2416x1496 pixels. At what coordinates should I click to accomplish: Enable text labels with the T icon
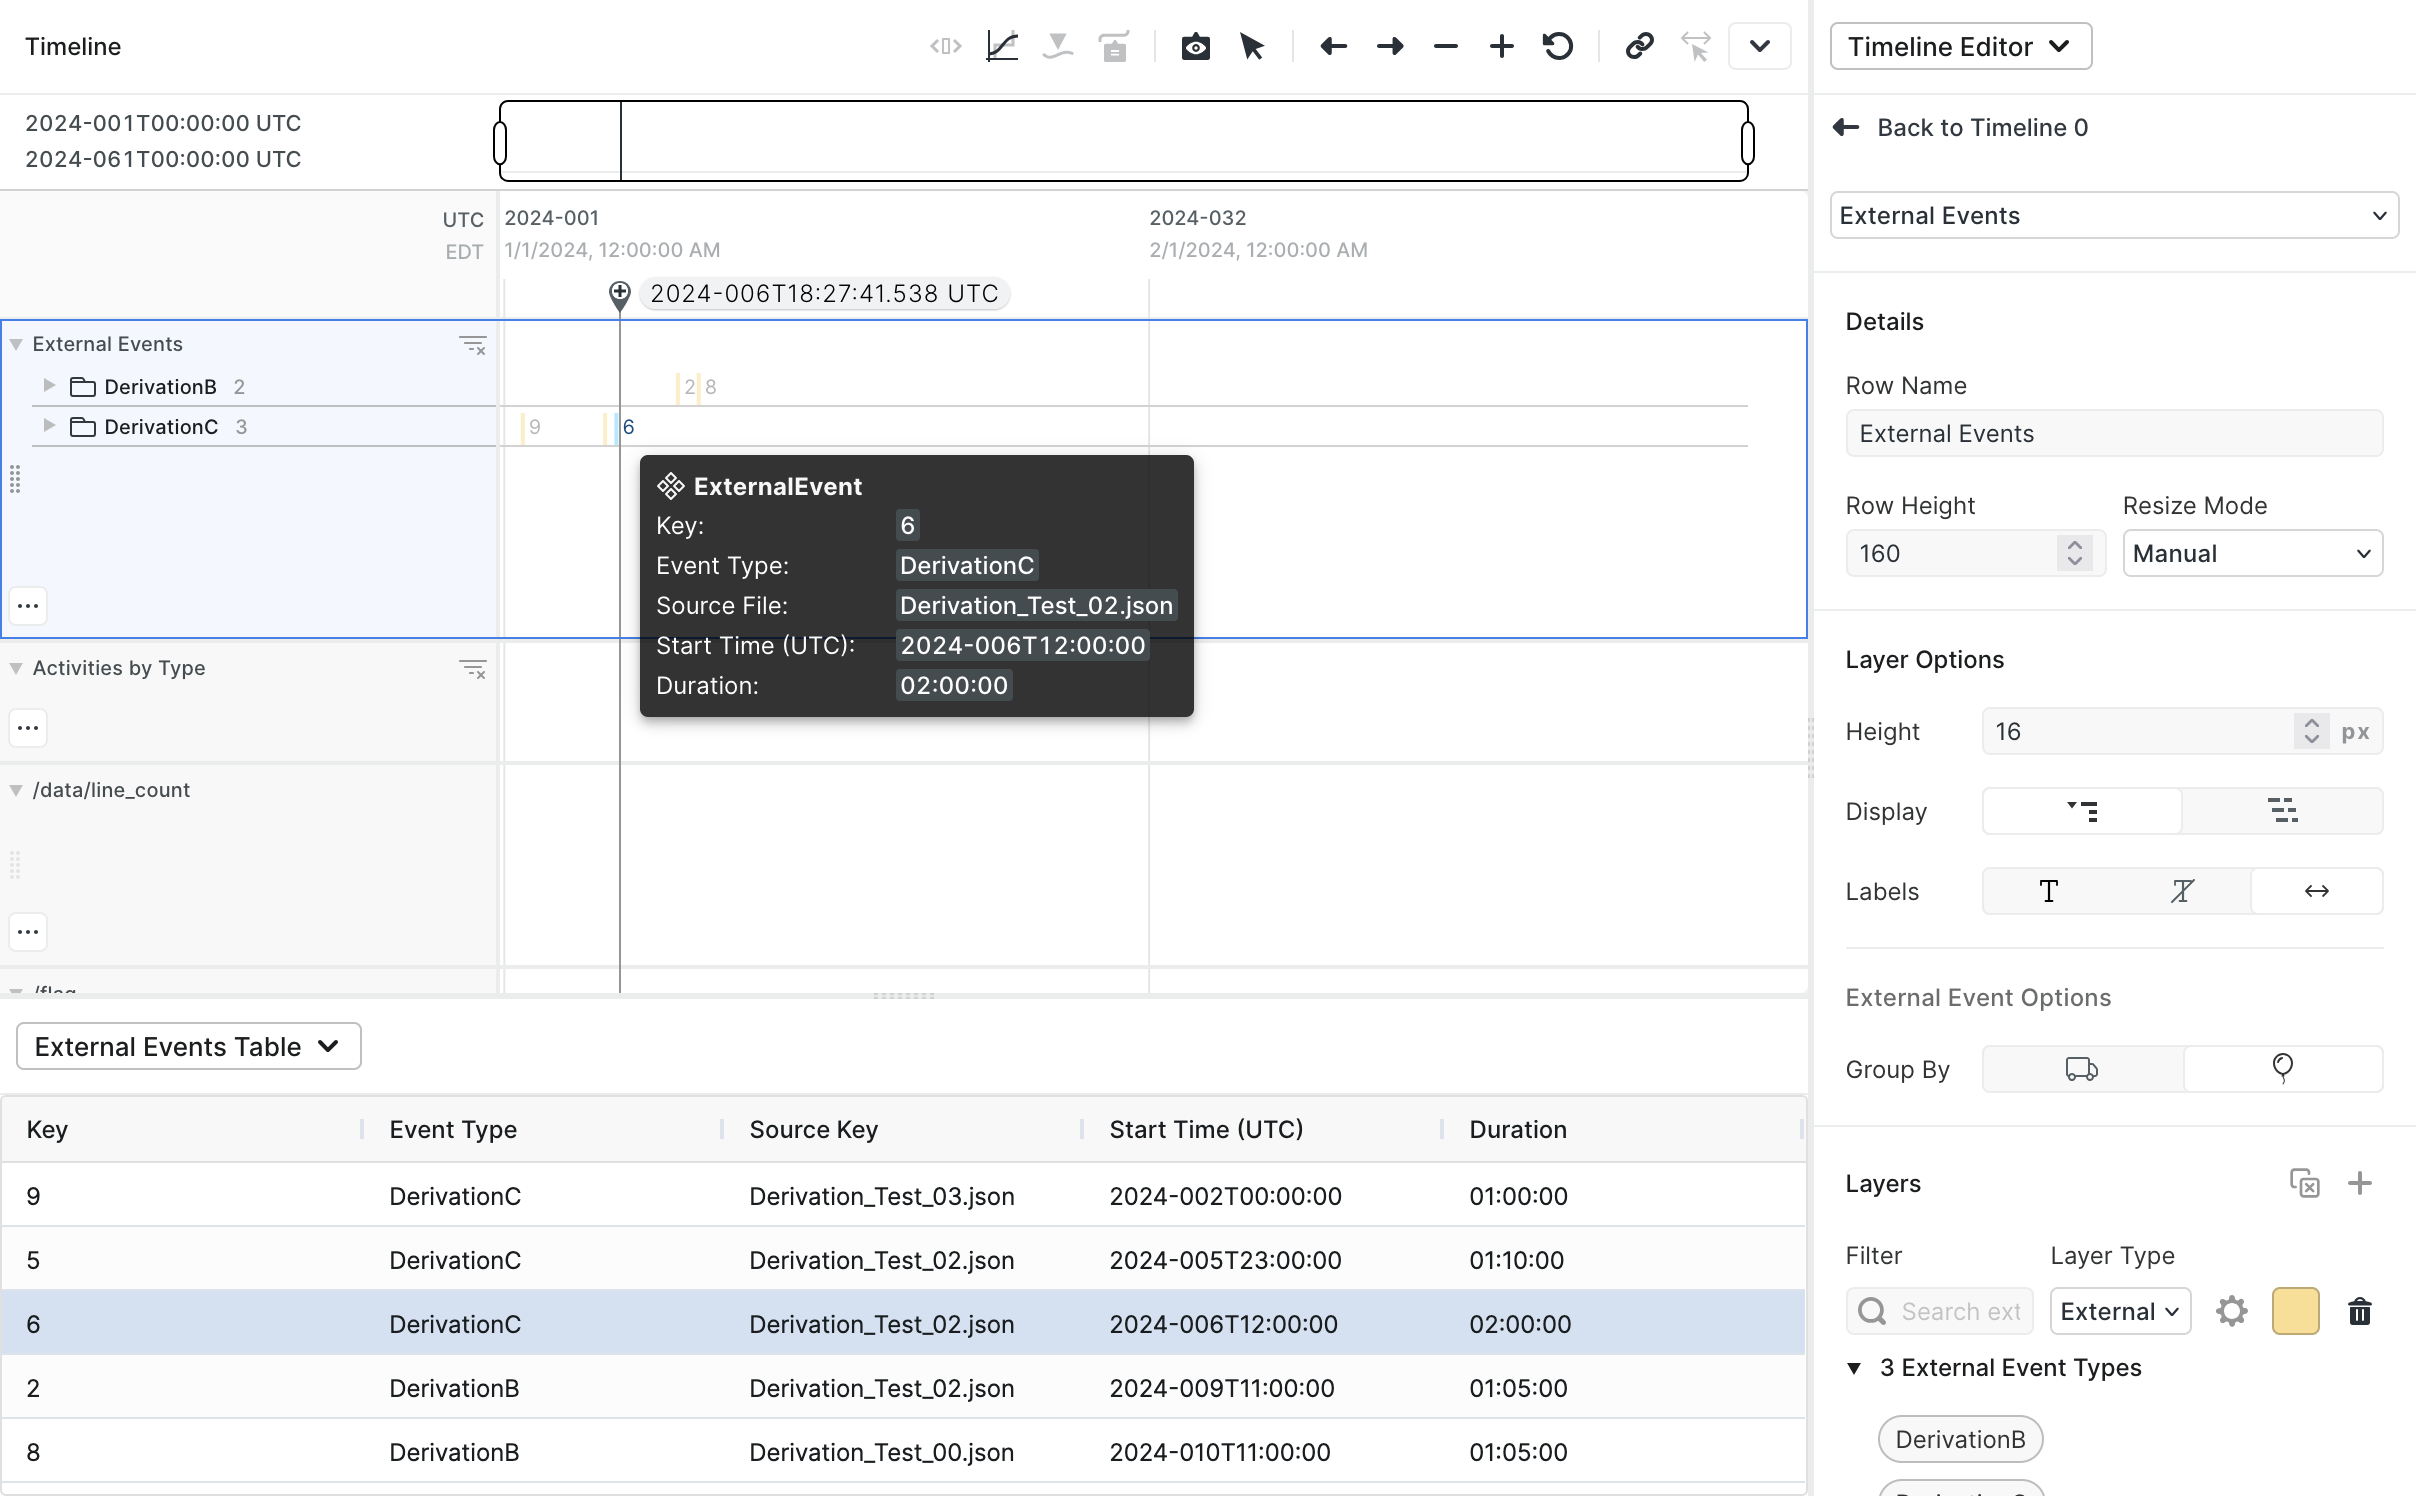pos(2048,890)
